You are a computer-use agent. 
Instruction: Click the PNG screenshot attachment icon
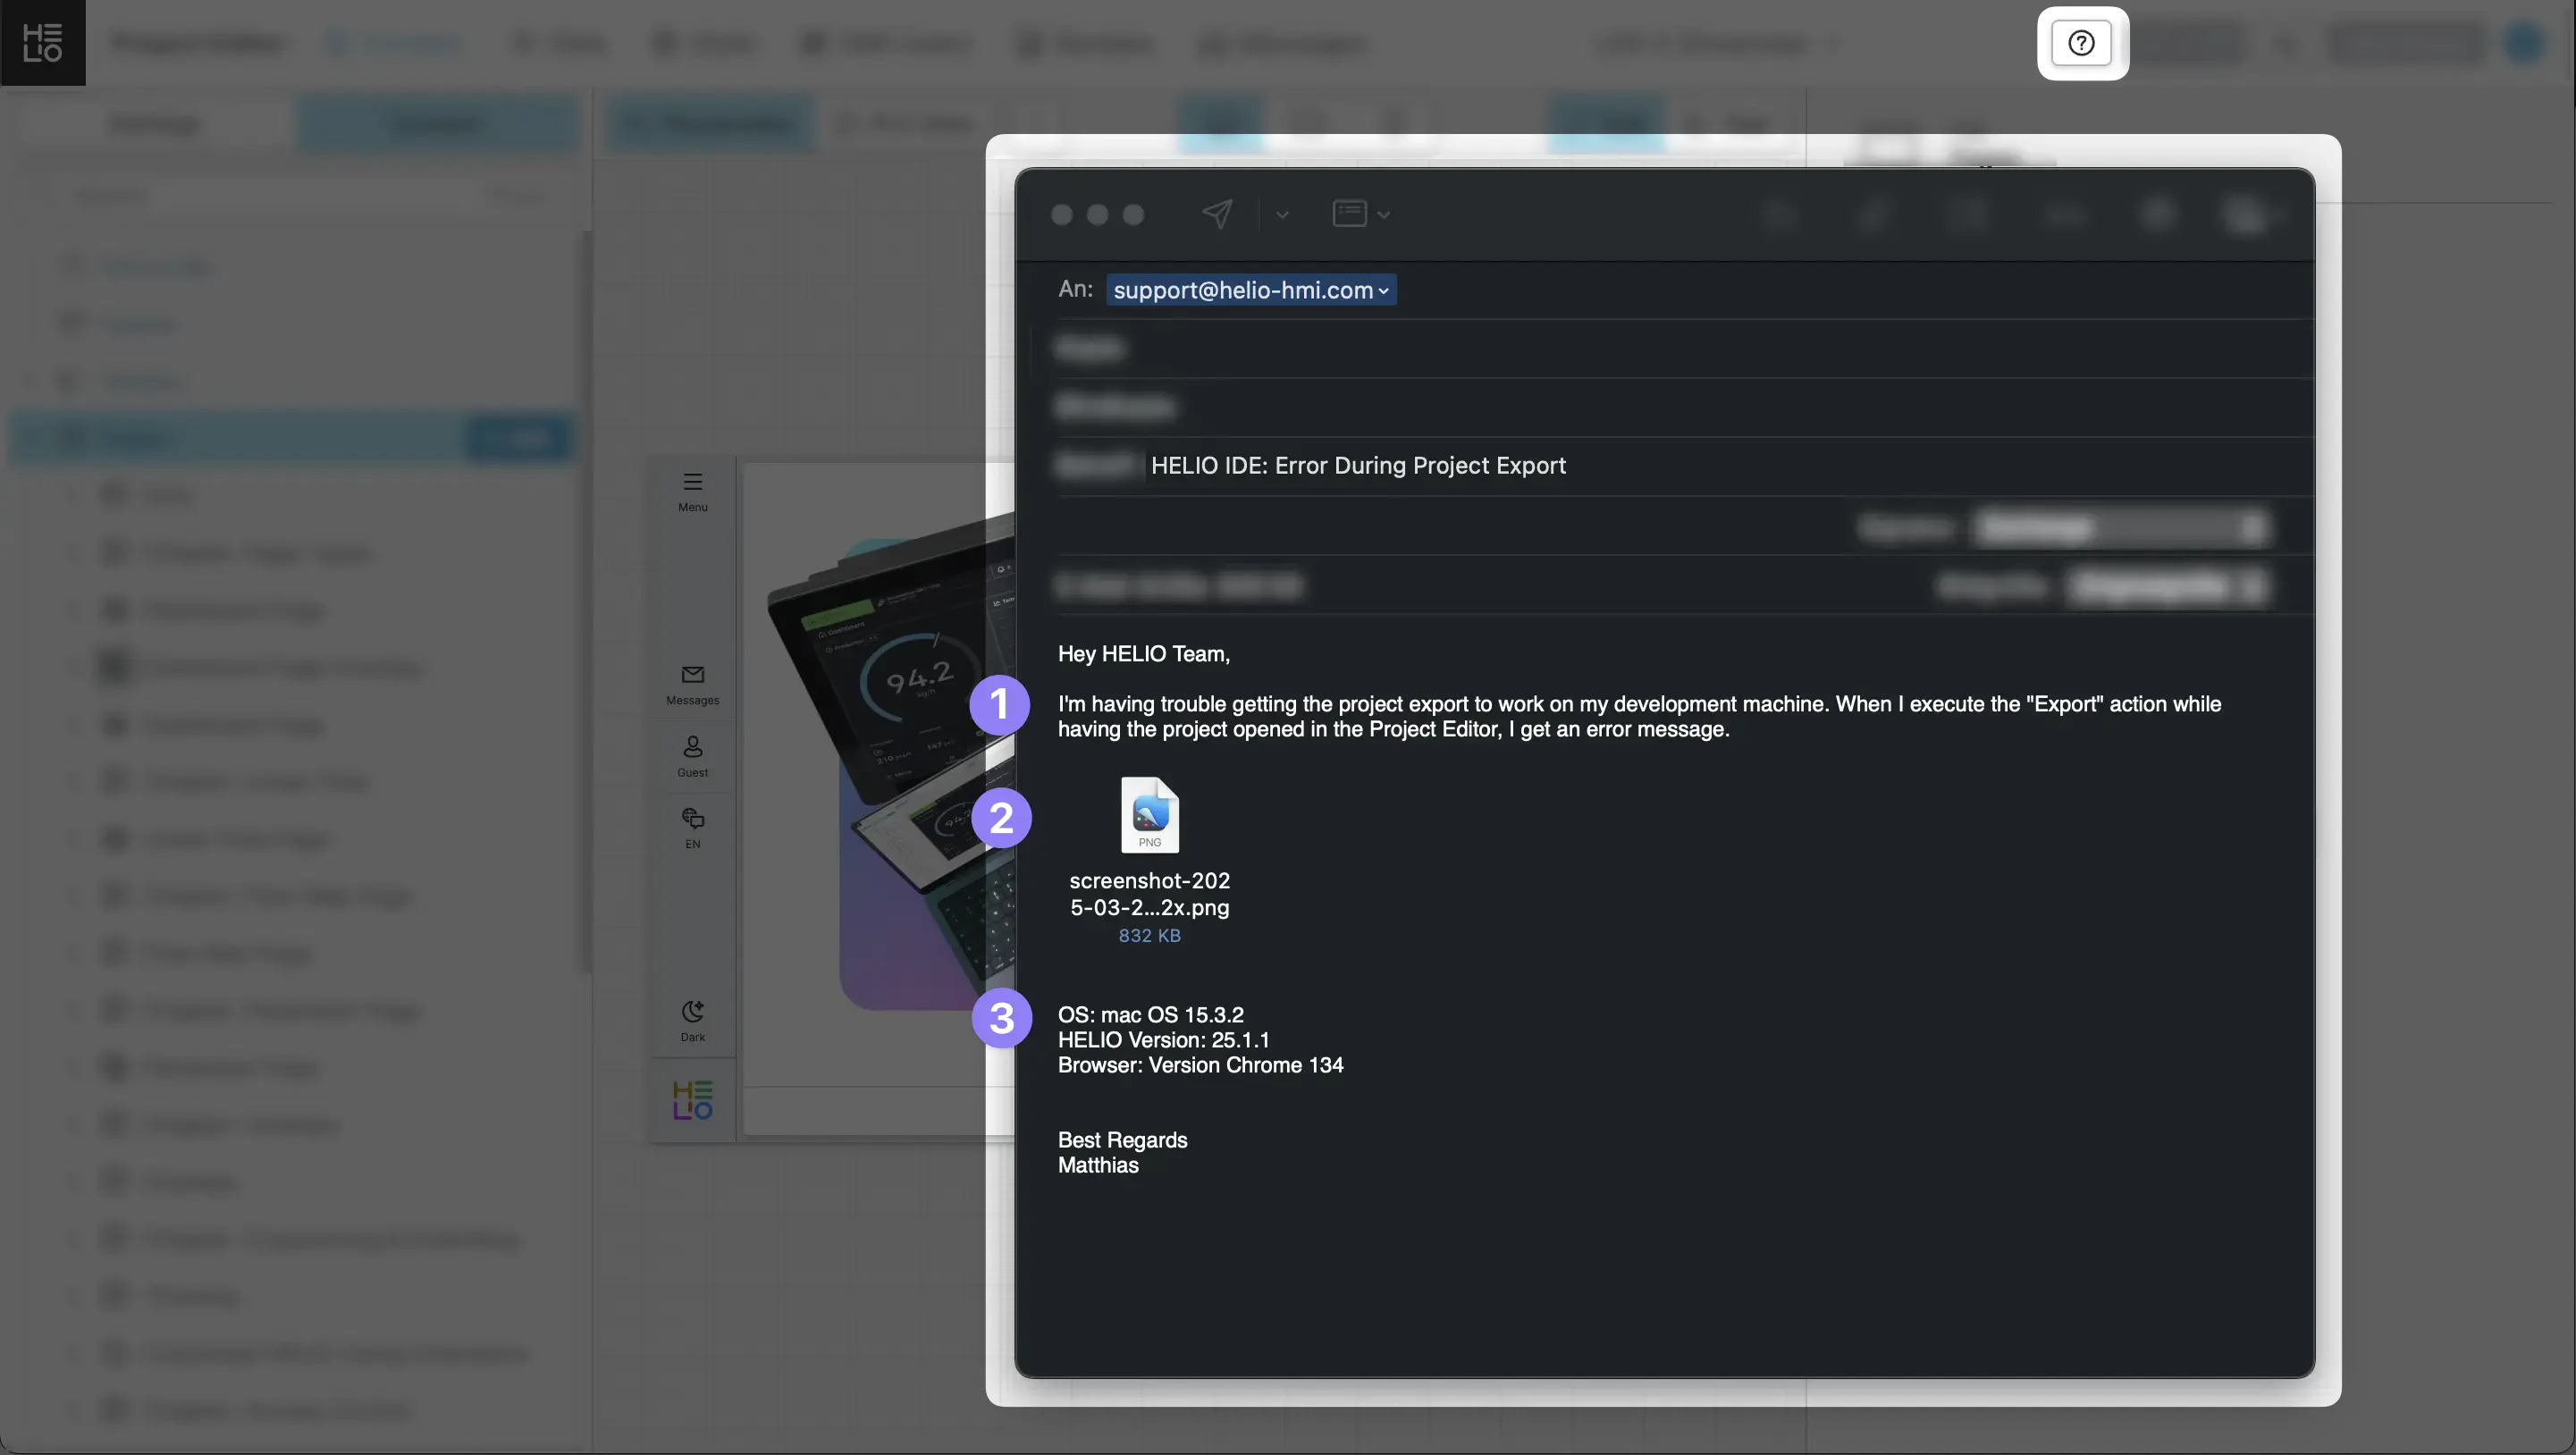[x=1149, y=815]
